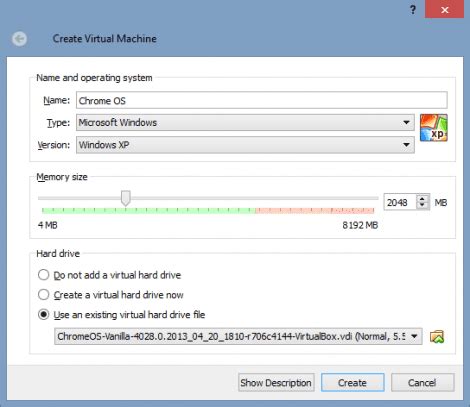
Task: Click the Show Description button
Action: pyautogui.click(x=276, y=383)
